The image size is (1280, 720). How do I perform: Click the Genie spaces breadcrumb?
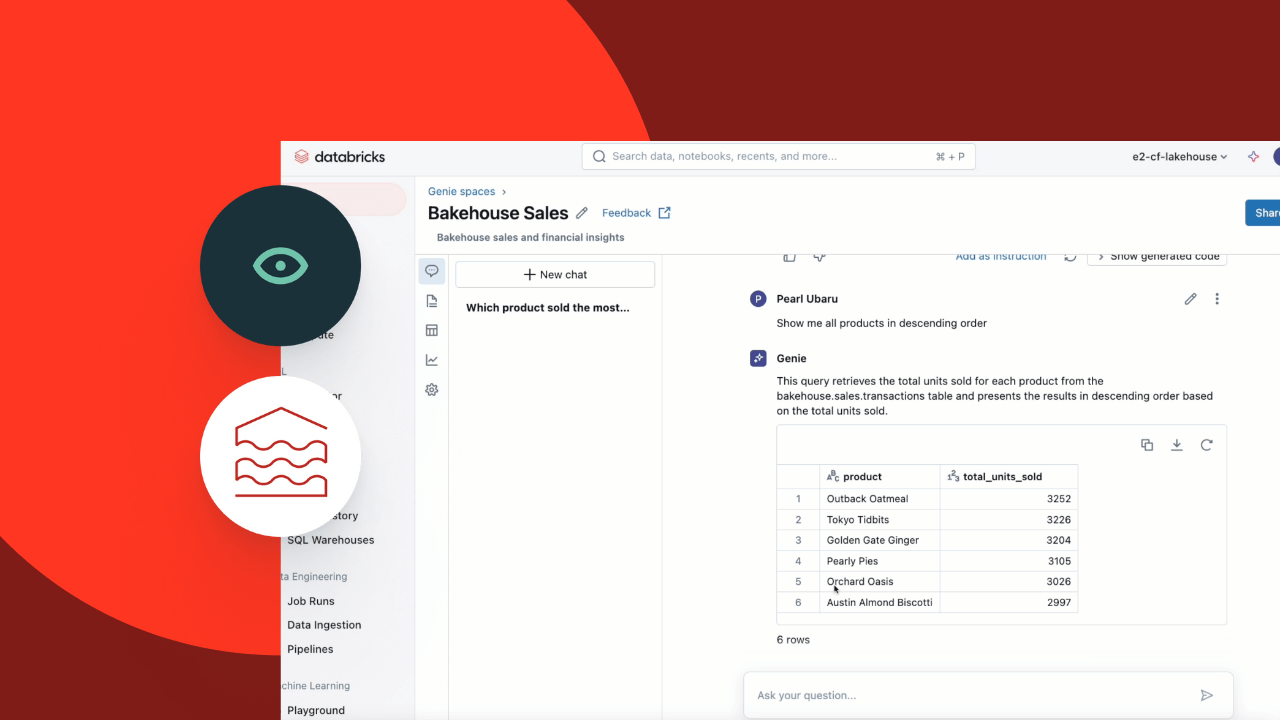[x=461, y=191]
